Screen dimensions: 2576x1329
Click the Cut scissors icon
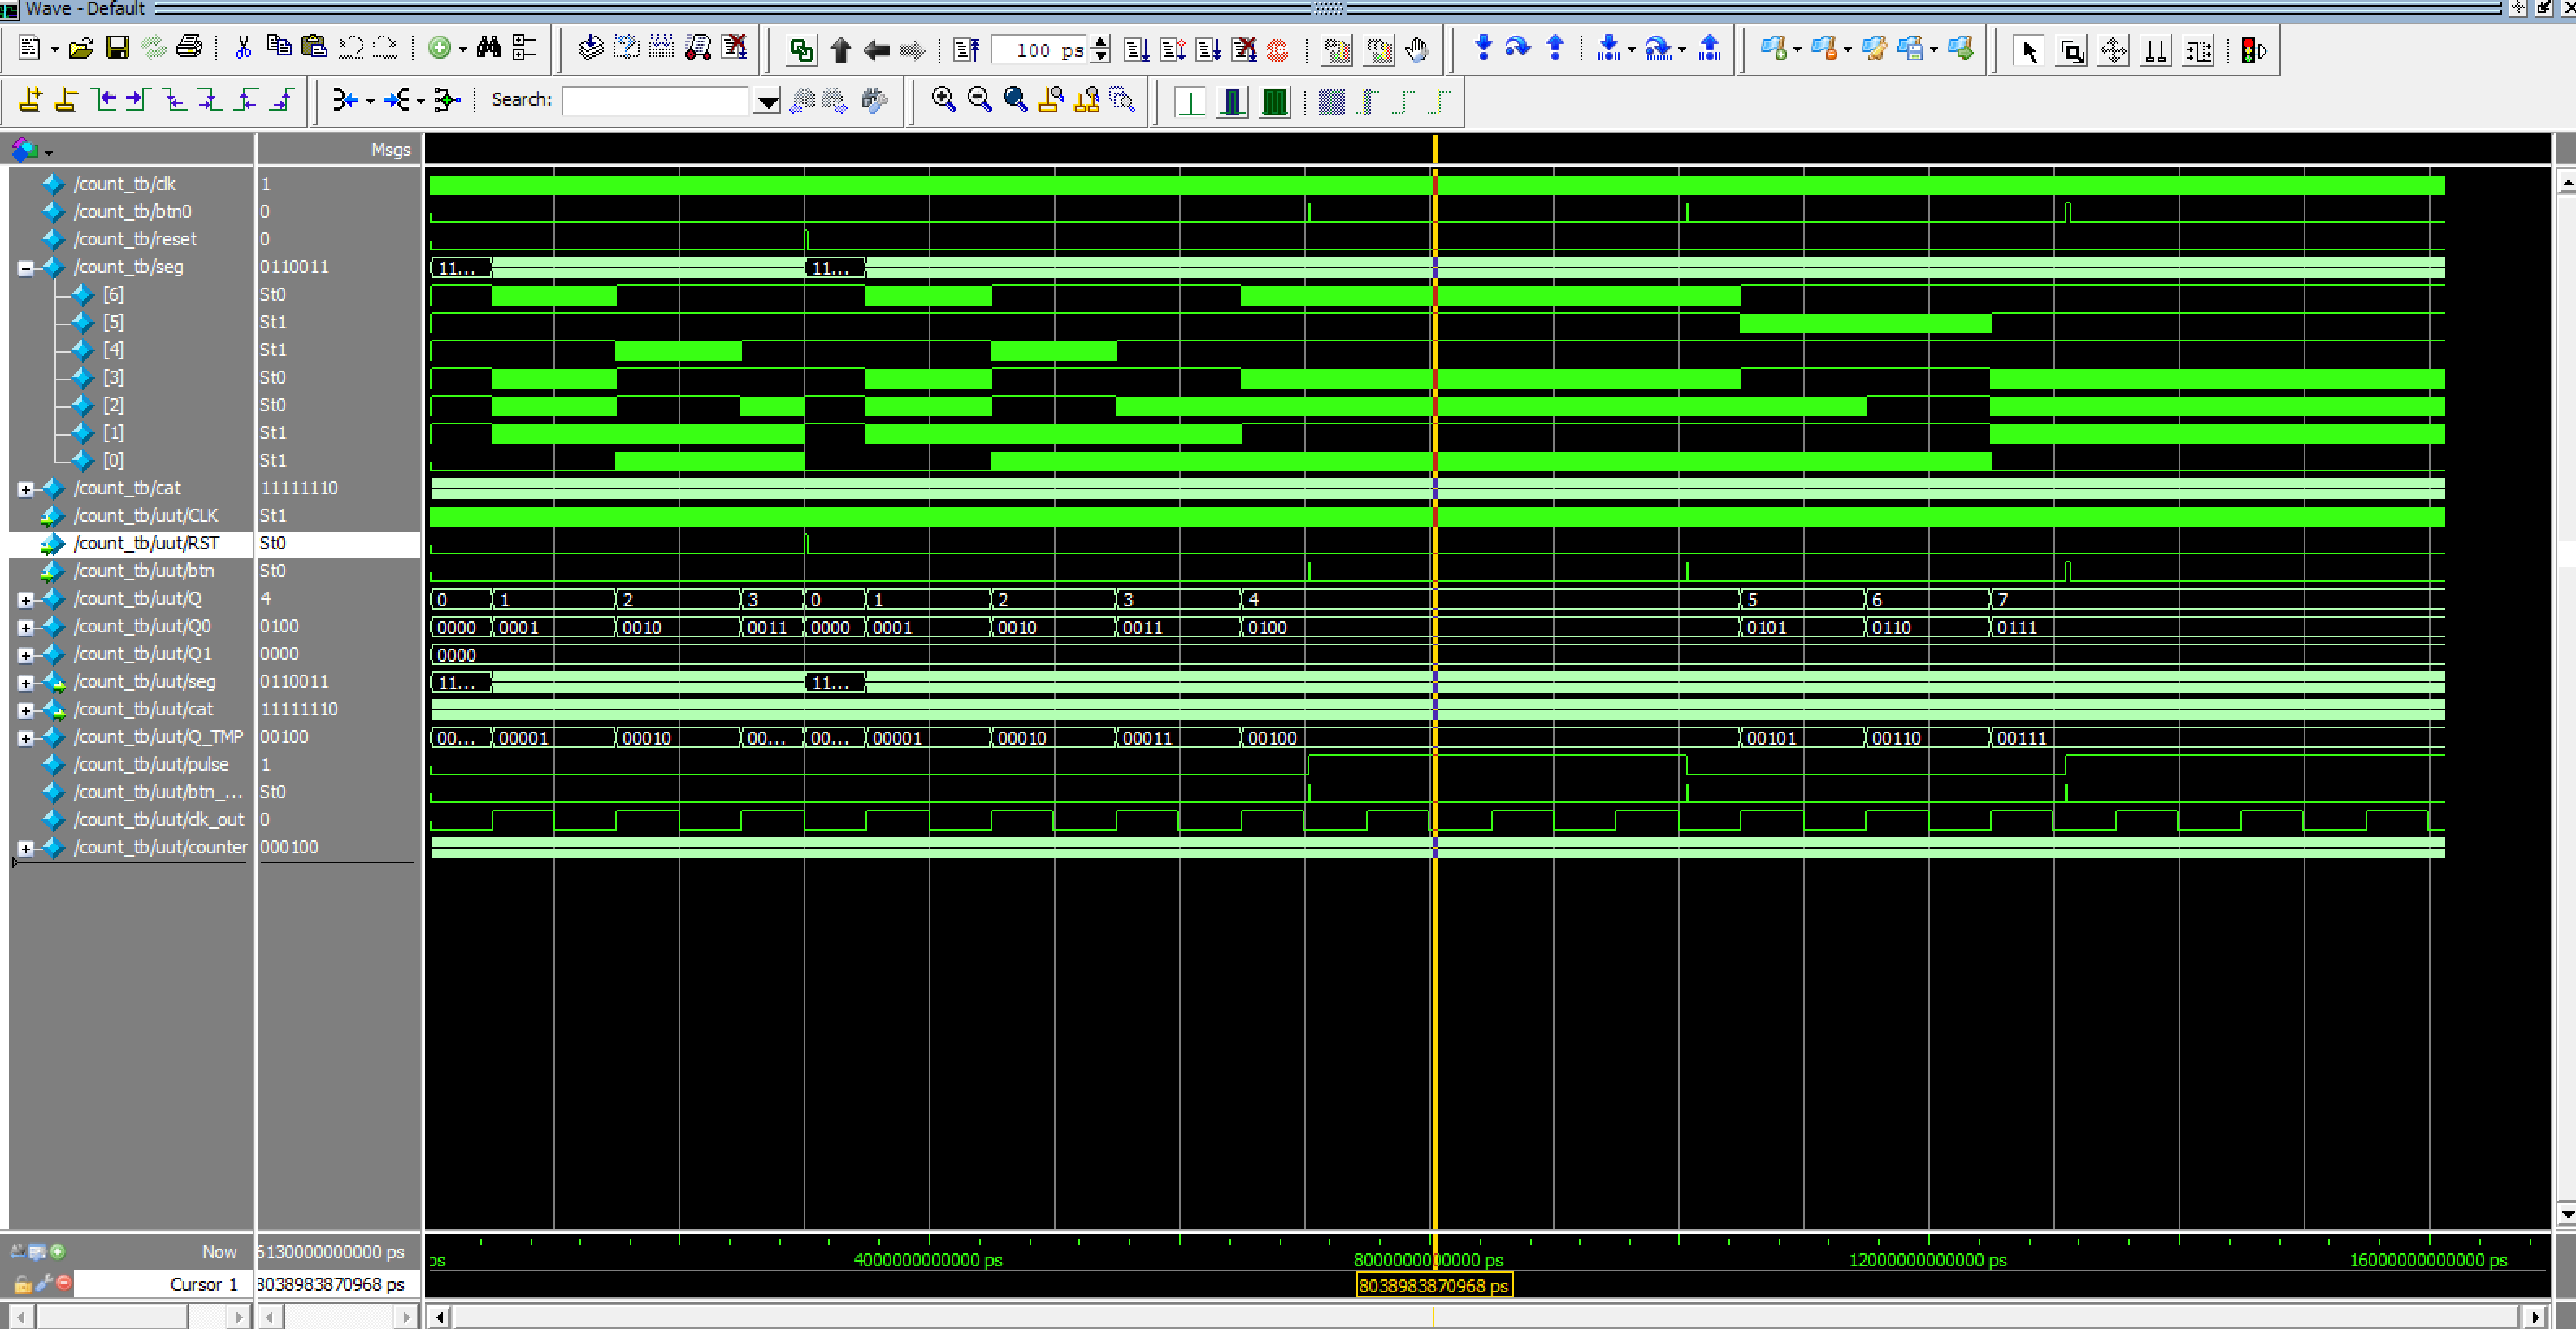pyautogui.click(x=243, y=48)
